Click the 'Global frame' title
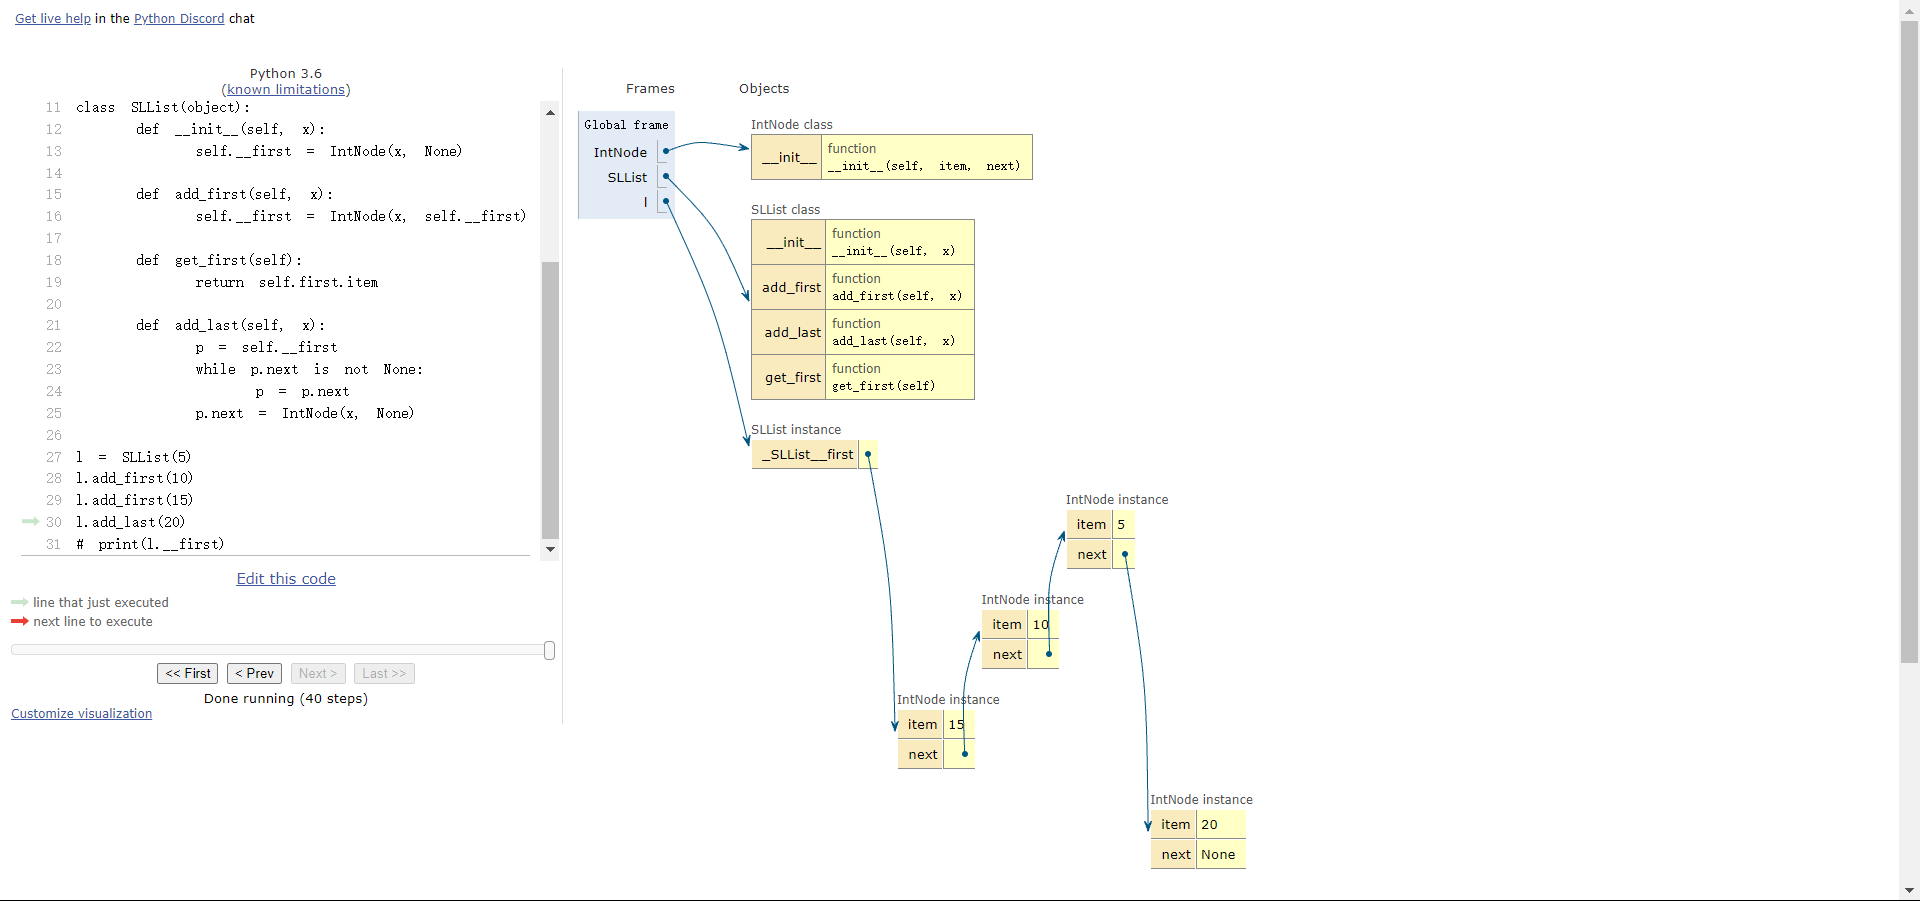1920x901 pixels. 626,125
